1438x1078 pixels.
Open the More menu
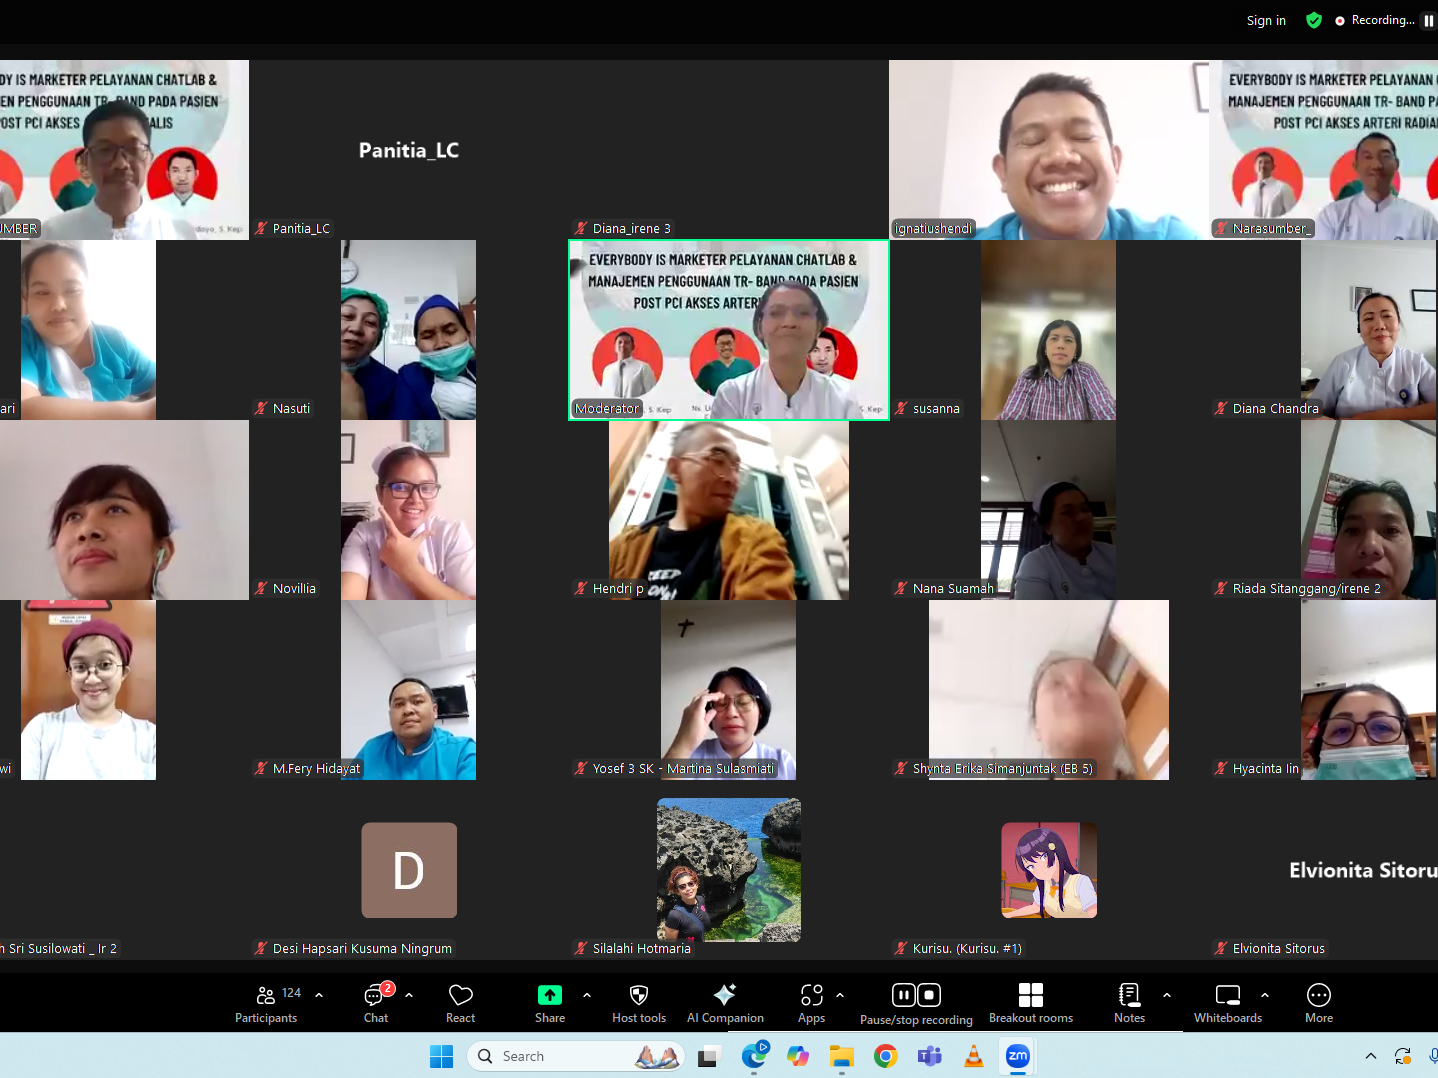click(1318, 1003)
